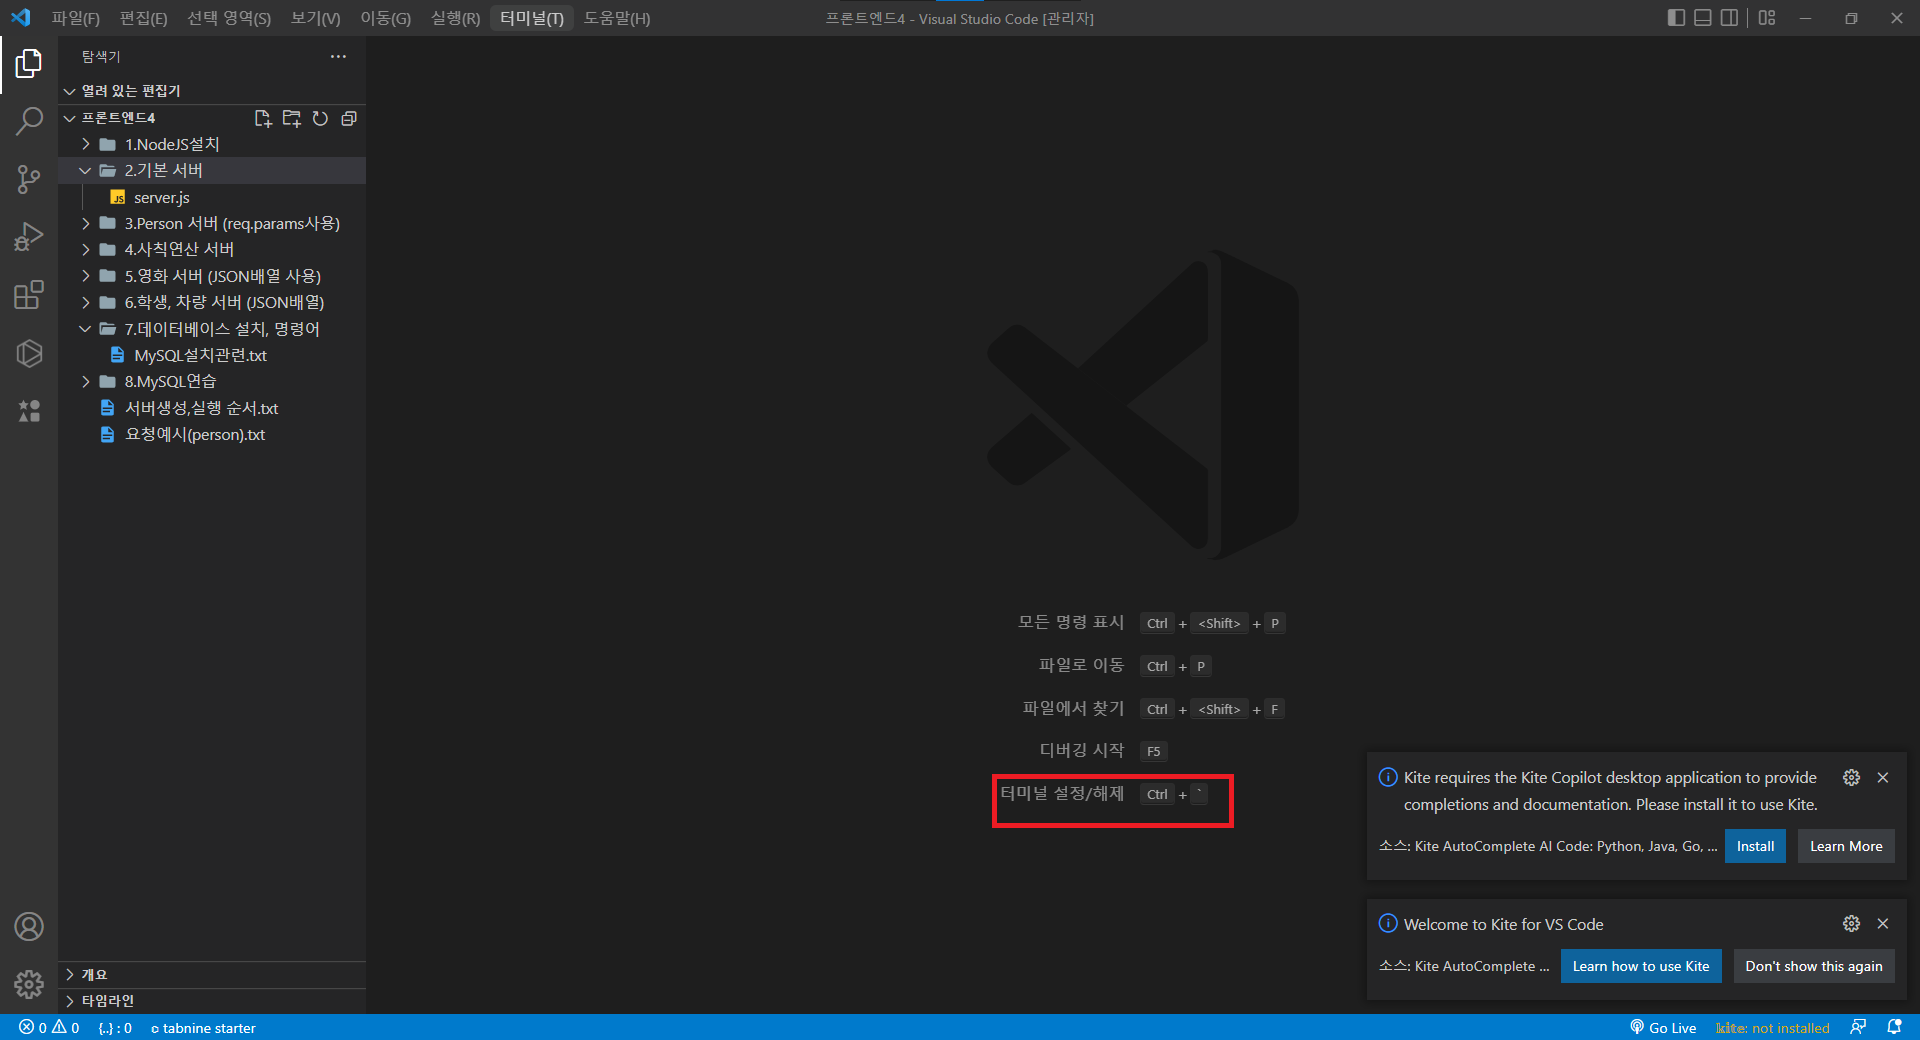This screenshot has height=1040, width=1920.
Task: Click errors and warnings count in status bar
Action: tap(49, 1028)
